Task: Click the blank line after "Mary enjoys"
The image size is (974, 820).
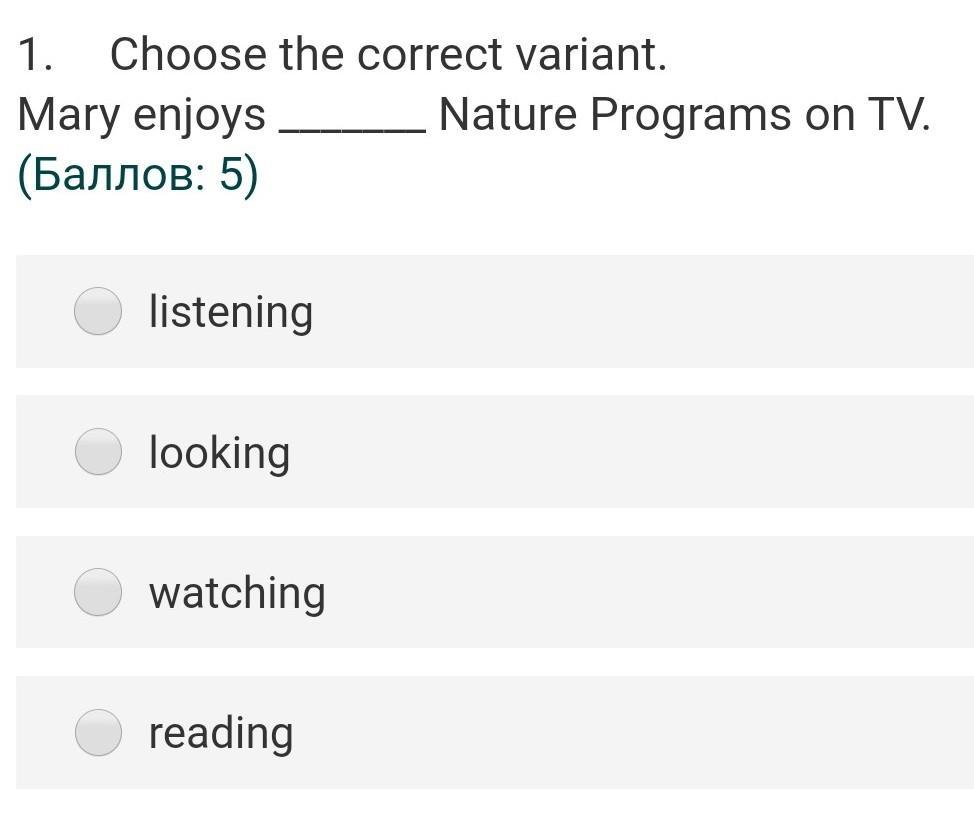Action: (x=351, y=120)
